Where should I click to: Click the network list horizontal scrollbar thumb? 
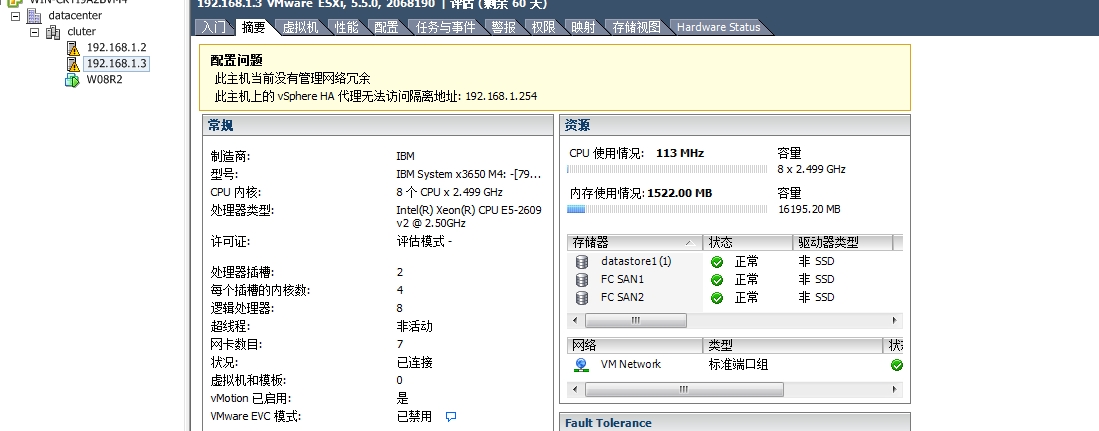coord(684,389)
